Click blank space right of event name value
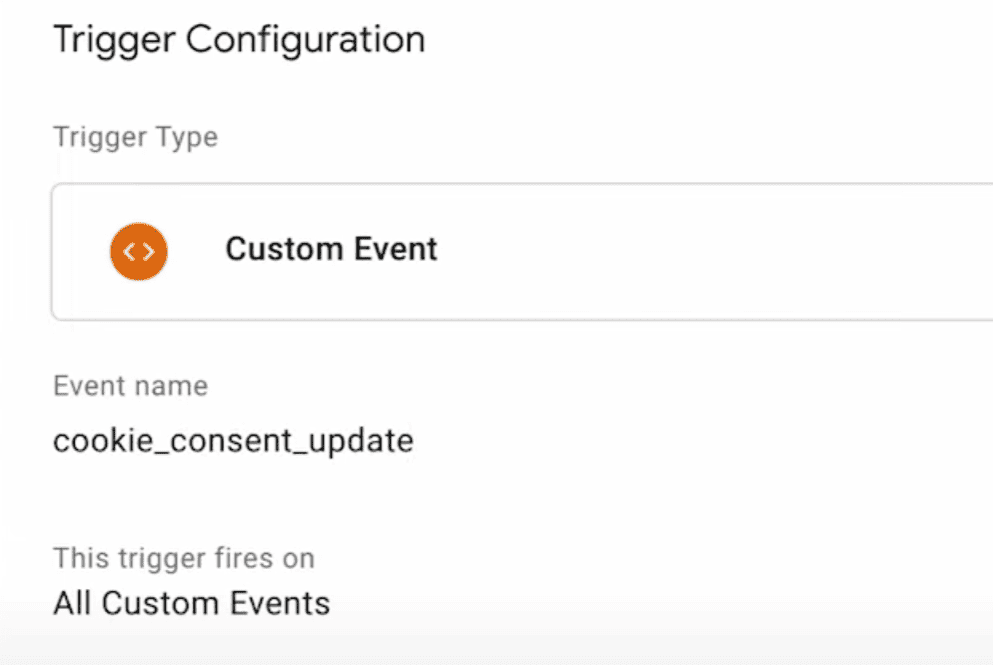Screen dimensions: 993x665 click(x=650, y=441)
